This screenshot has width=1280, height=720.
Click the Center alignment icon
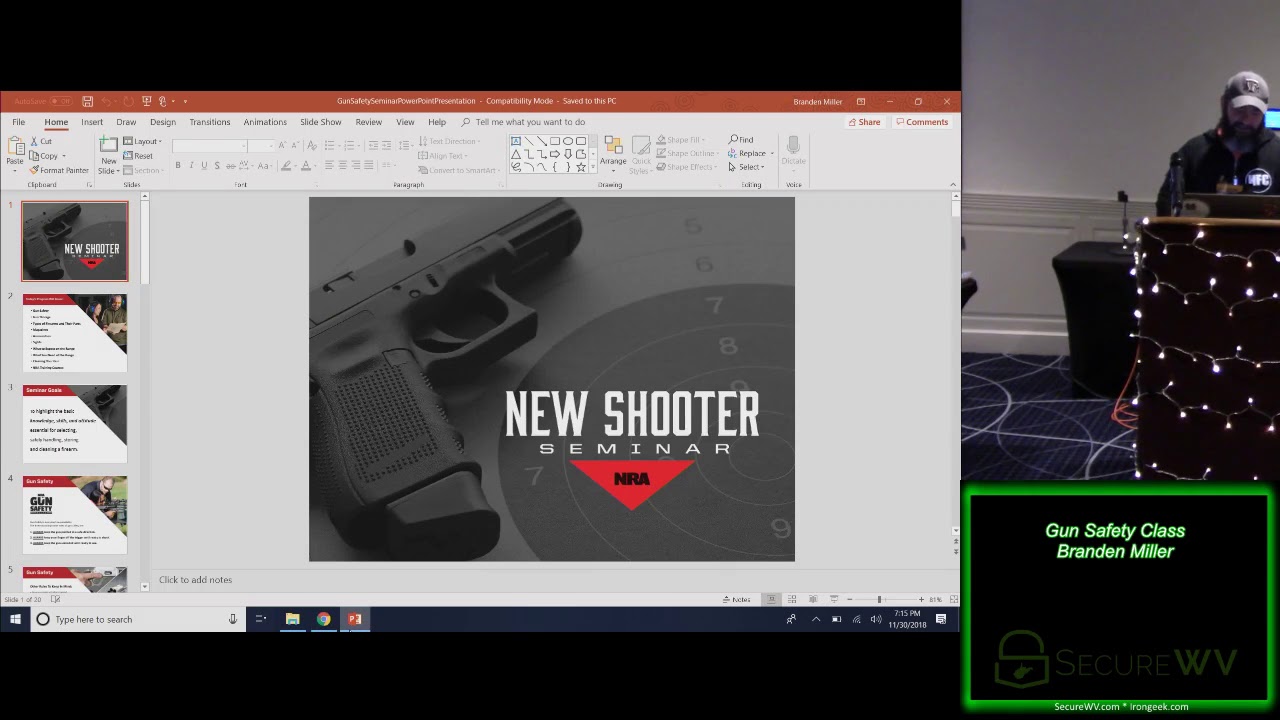coord(342,165)
